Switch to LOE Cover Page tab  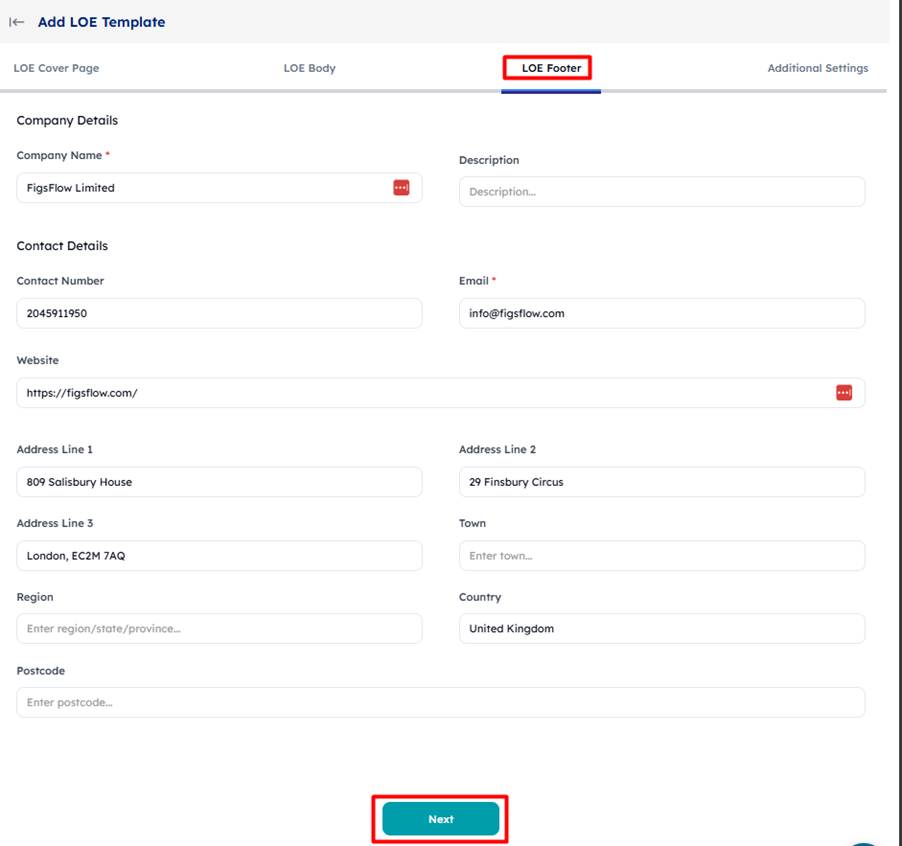(56, 68)
